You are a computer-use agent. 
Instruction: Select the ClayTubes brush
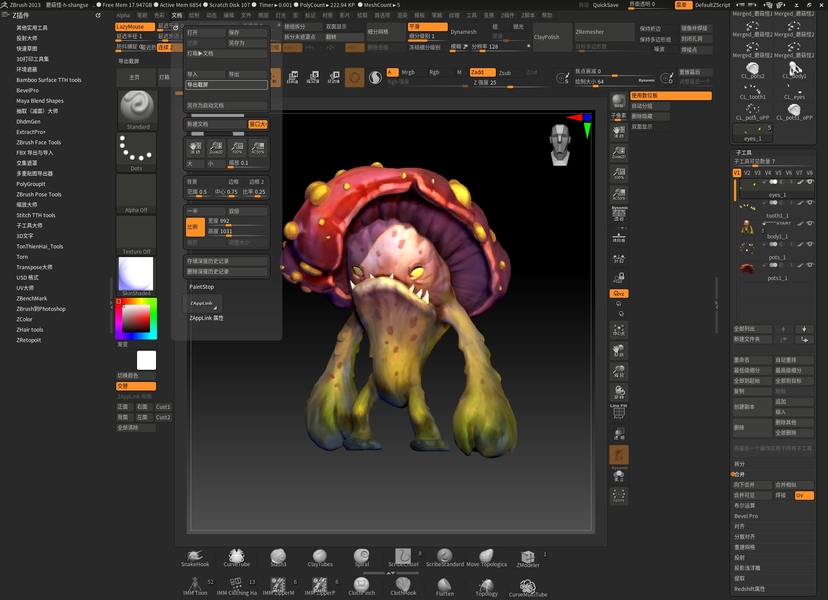(x=320, y=558)
